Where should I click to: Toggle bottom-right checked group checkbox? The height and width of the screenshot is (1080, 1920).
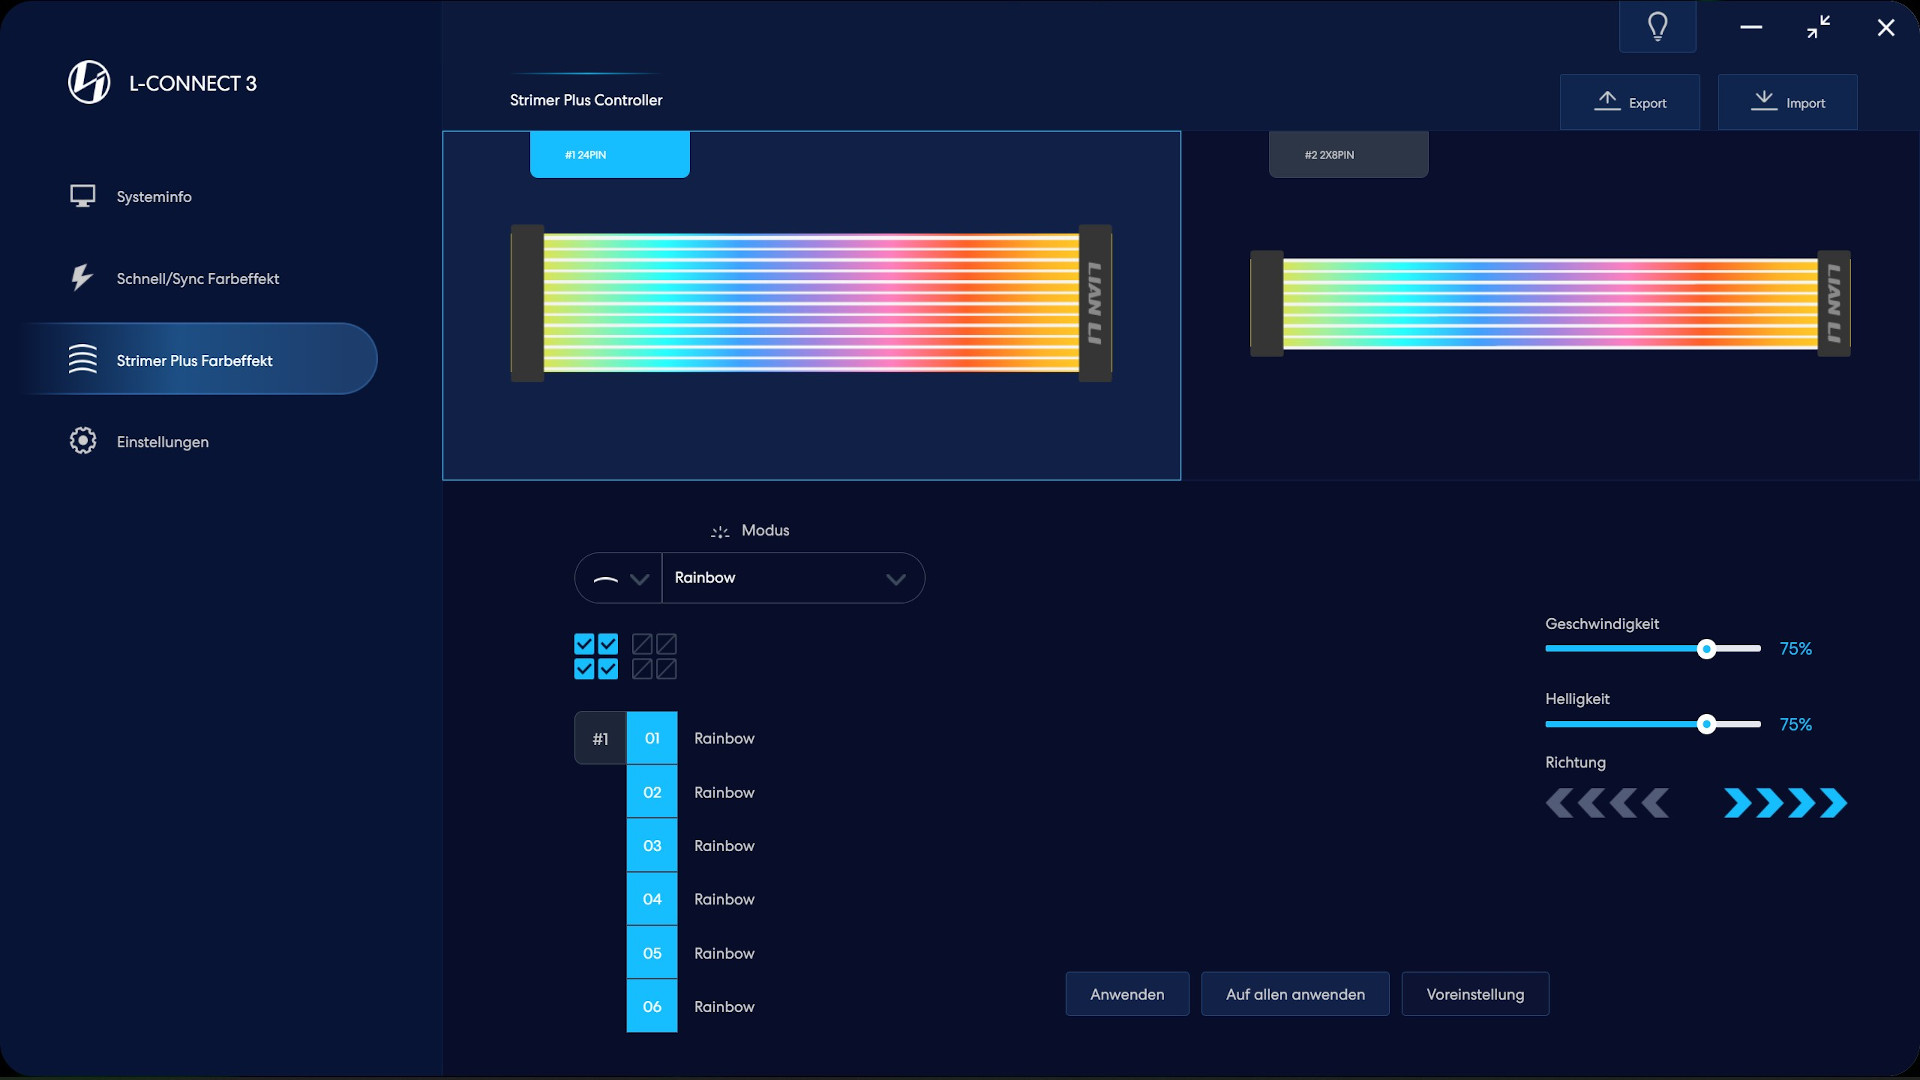pos(608,669)
